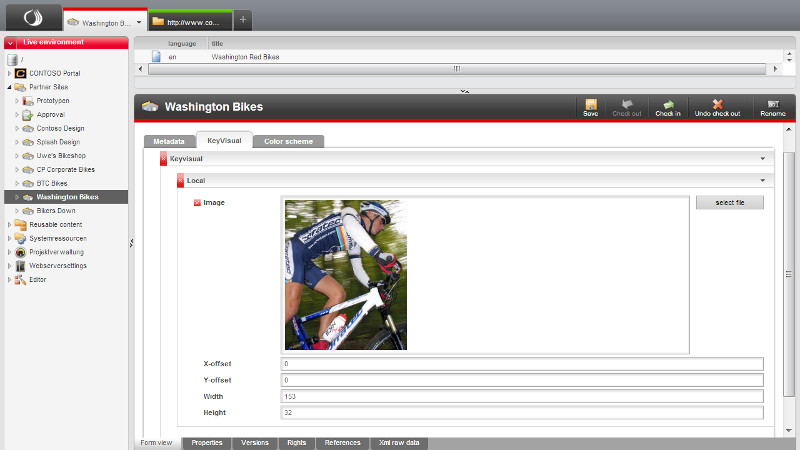800x450 pixels.
Task: Toggle the red box beside Local header
Action: [x=180, y=181]
